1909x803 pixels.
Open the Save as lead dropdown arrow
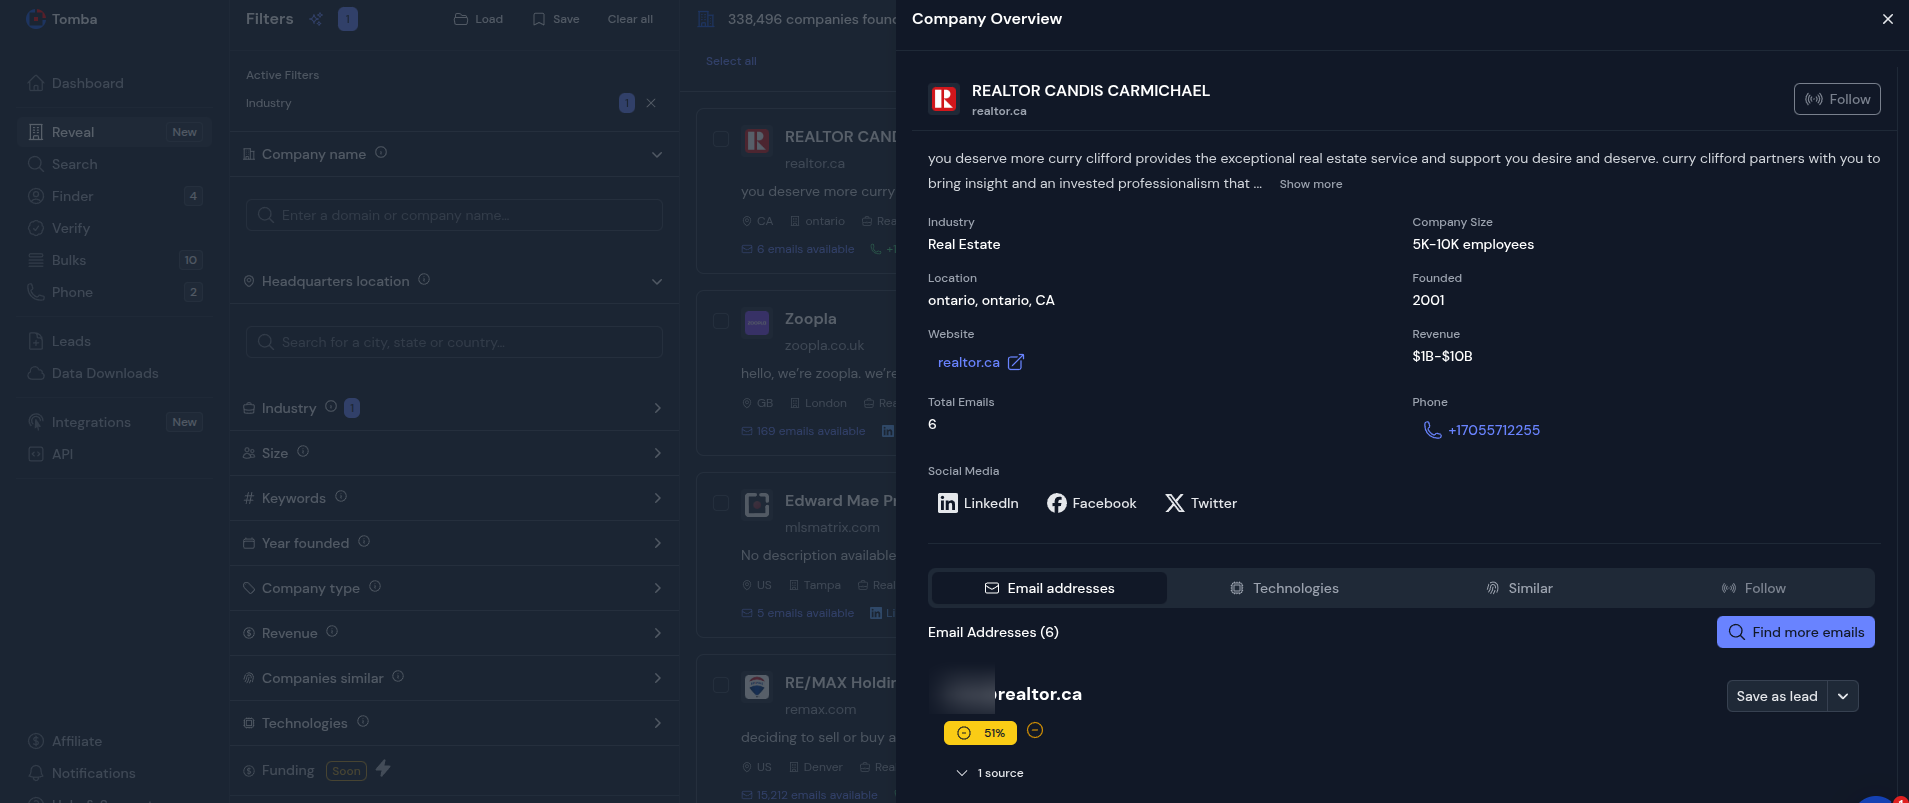pos(1842,696)
